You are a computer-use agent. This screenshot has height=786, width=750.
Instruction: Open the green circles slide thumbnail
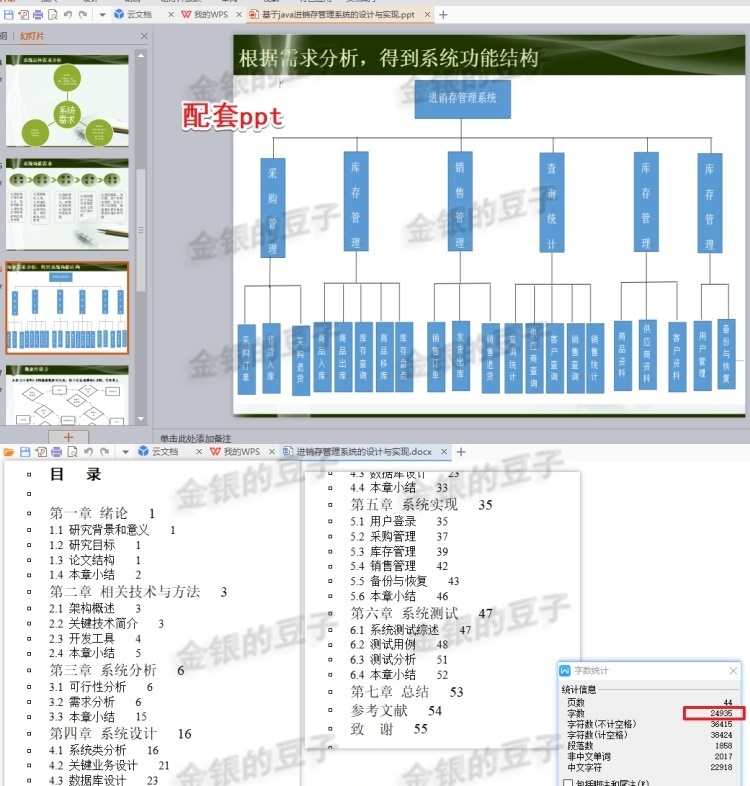pyautogui.click(x=67, y=101)
